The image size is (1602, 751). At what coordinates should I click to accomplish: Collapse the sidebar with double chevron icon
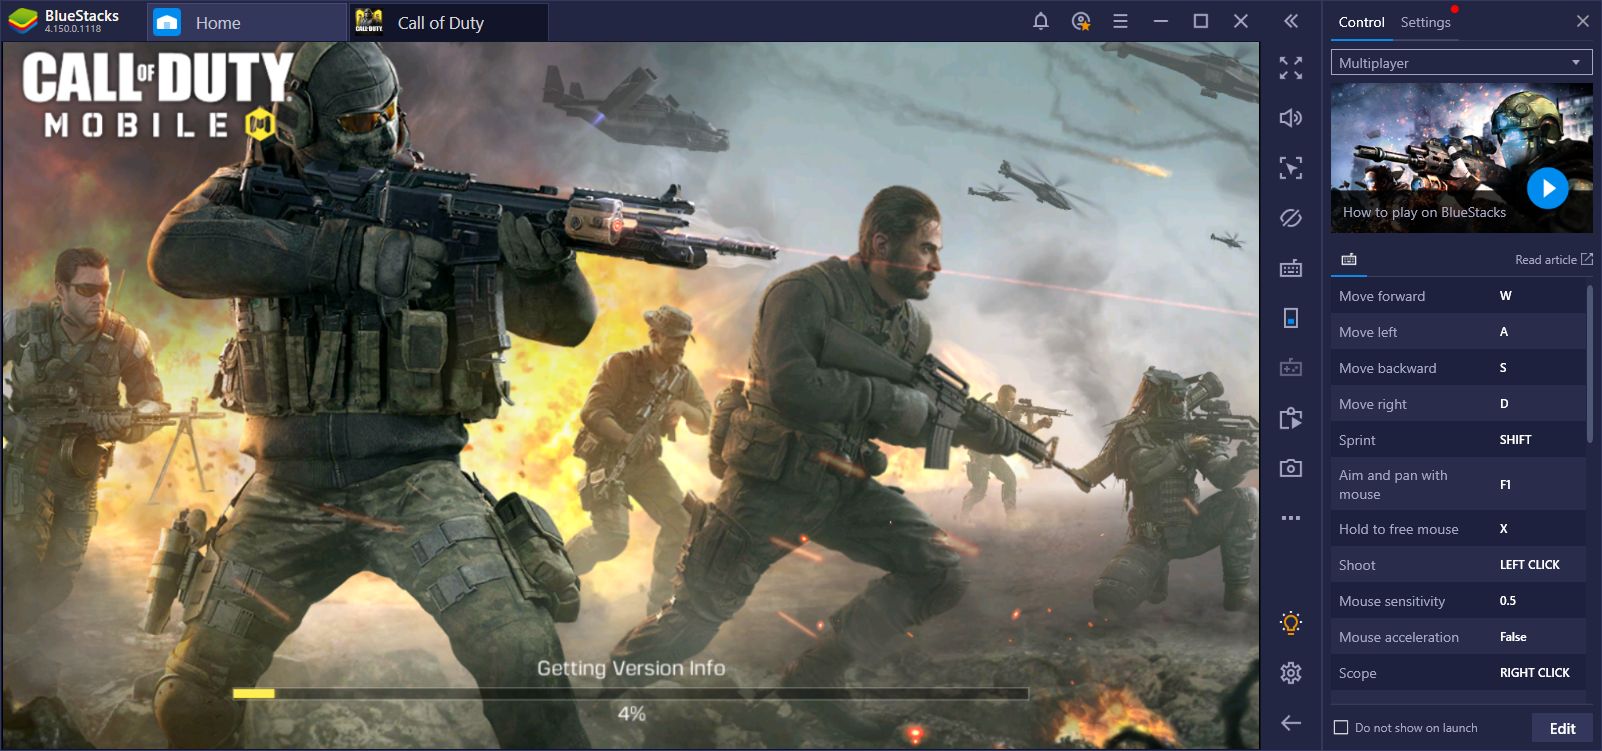point(1291,21)
